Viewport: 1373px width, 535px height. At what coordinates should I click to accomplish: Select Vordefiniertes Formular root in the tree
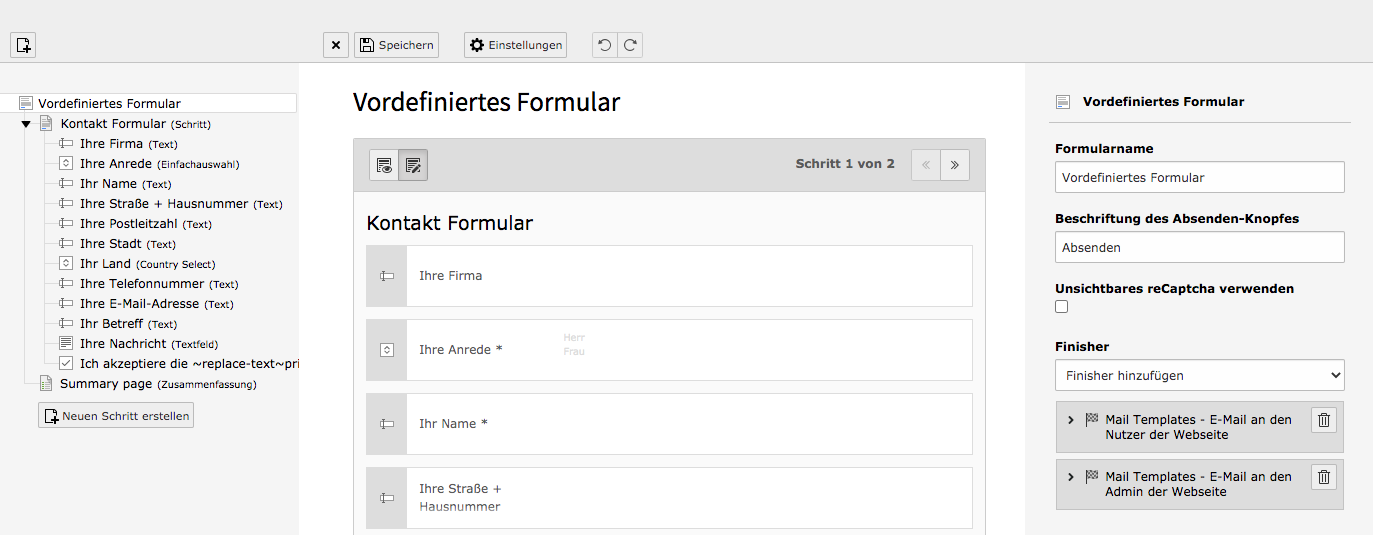pos(109,103)
